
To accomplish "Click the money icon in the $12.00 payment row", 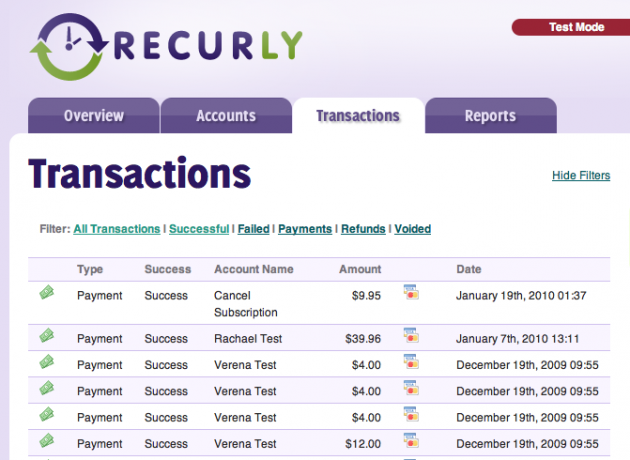I will [46, 441].
